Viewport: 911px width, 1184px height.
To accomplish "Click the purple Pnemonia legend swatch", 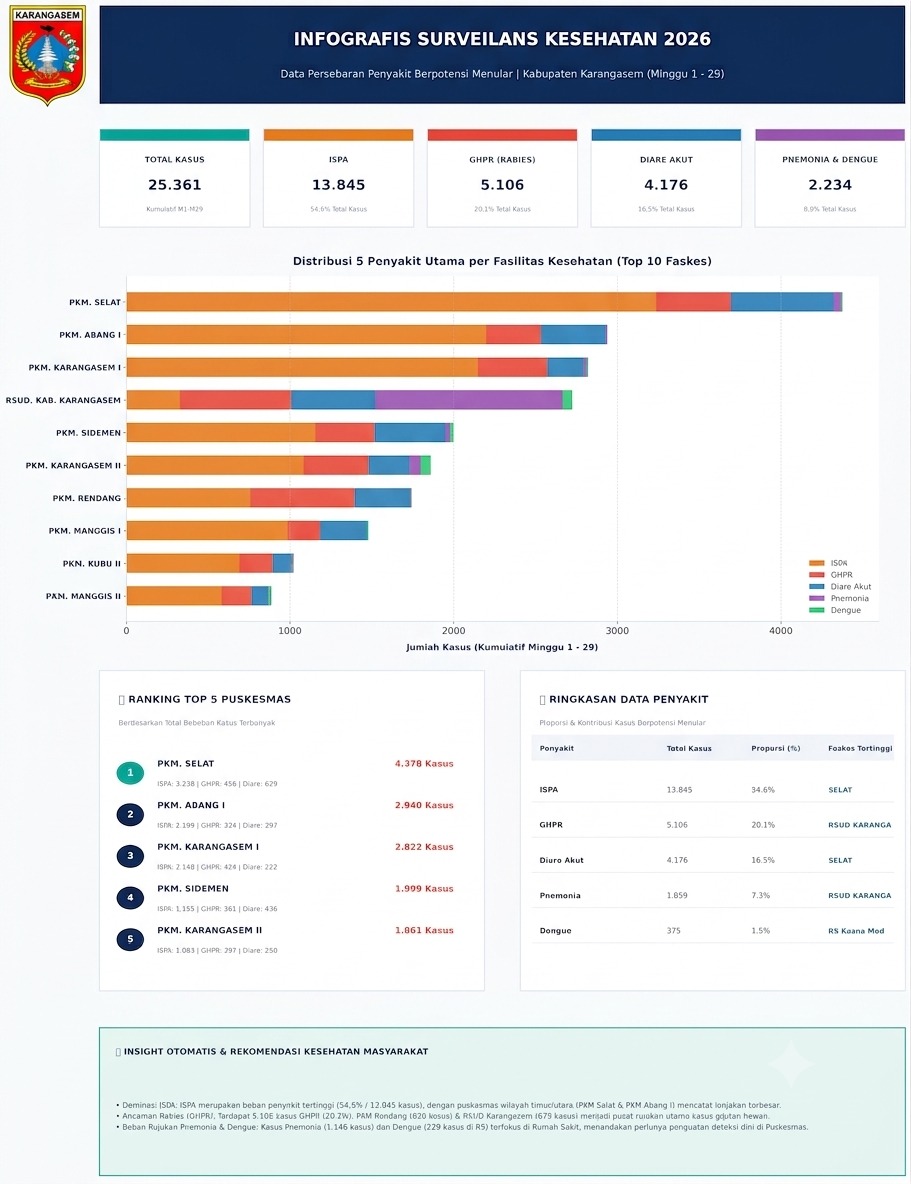I will click(816, 598).
